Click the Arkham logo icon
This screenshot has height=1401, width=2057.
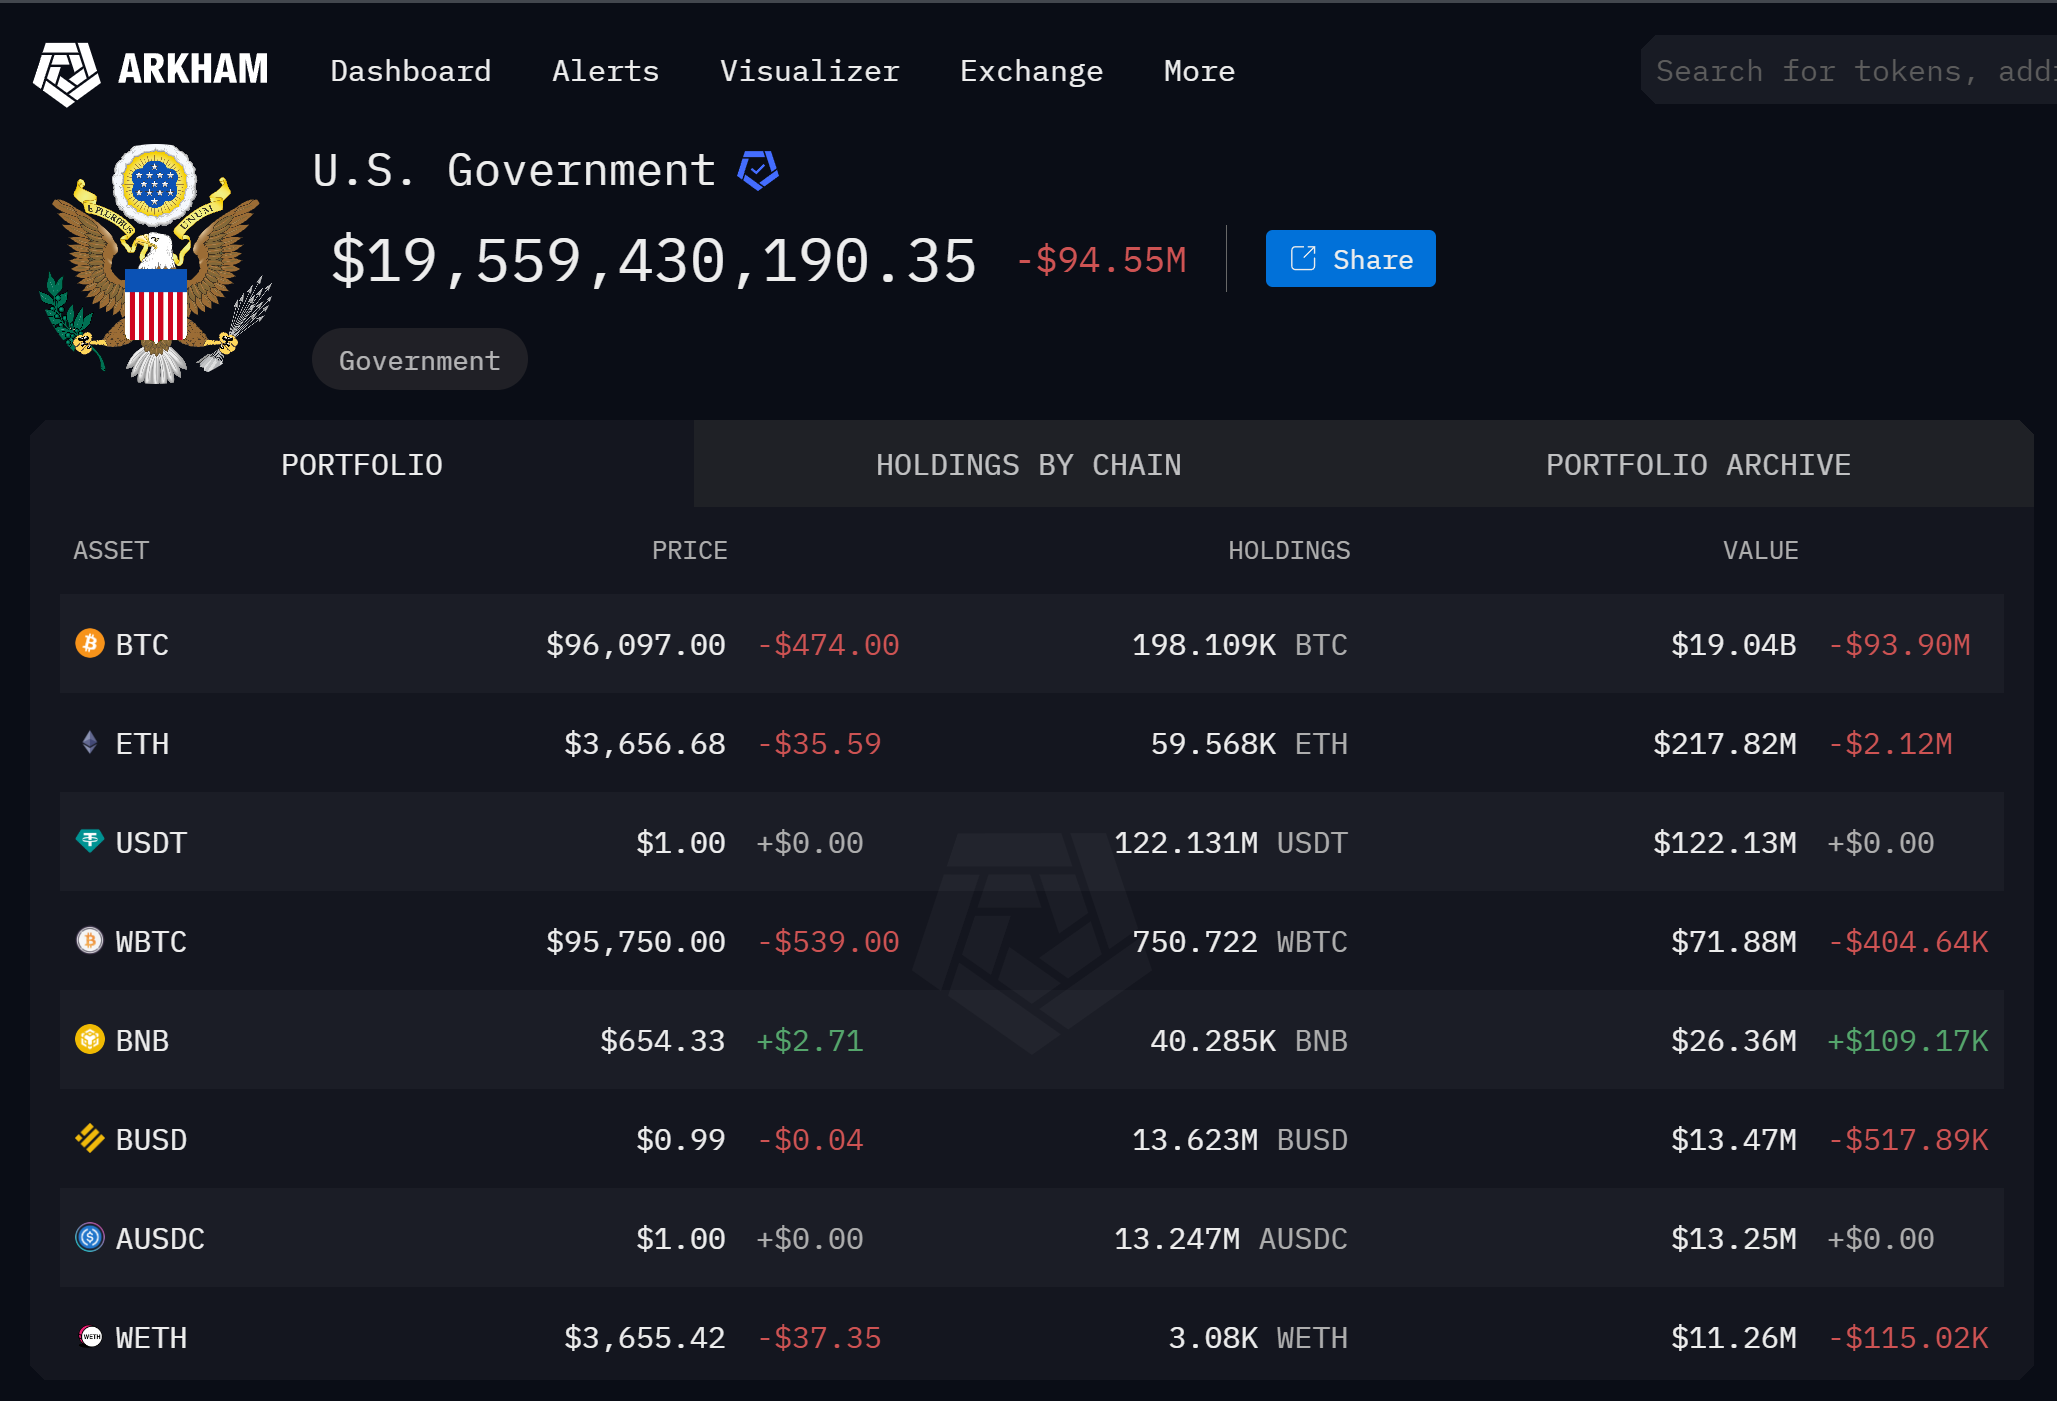[x=66, y=72]
